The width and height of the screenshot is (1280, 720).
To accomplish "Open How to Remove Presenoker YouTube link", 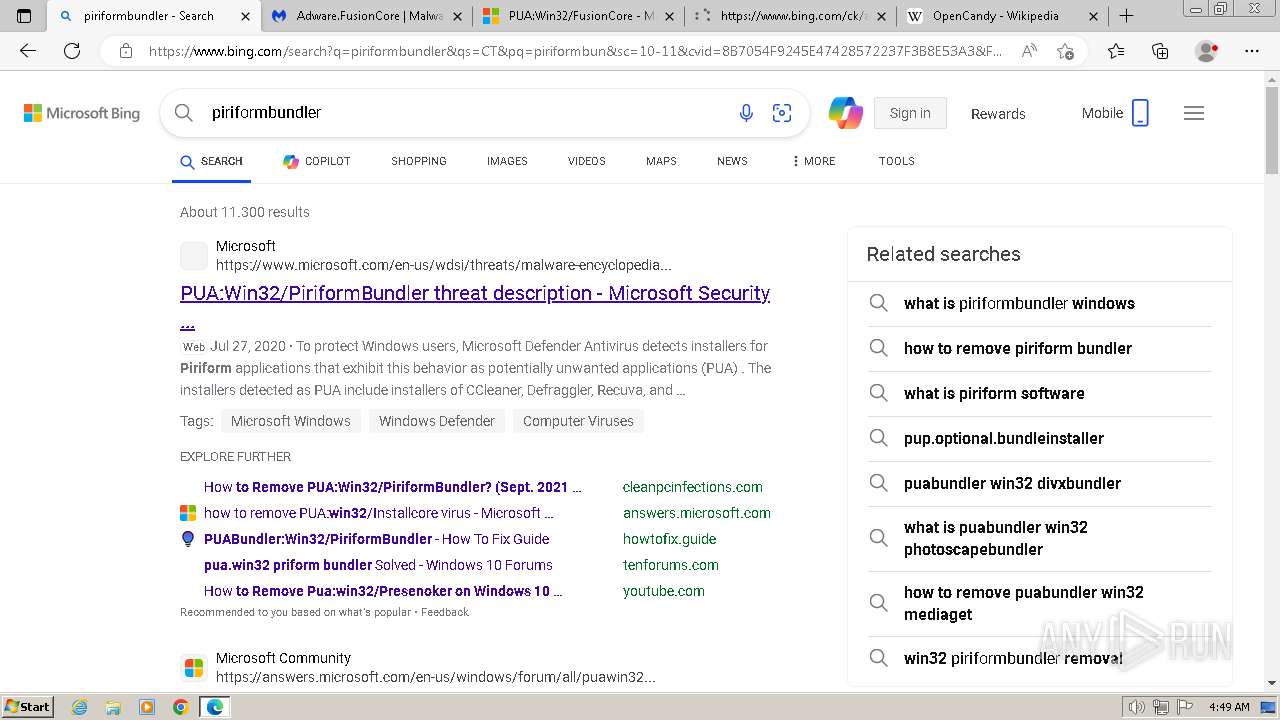I will tap(383, 591).
